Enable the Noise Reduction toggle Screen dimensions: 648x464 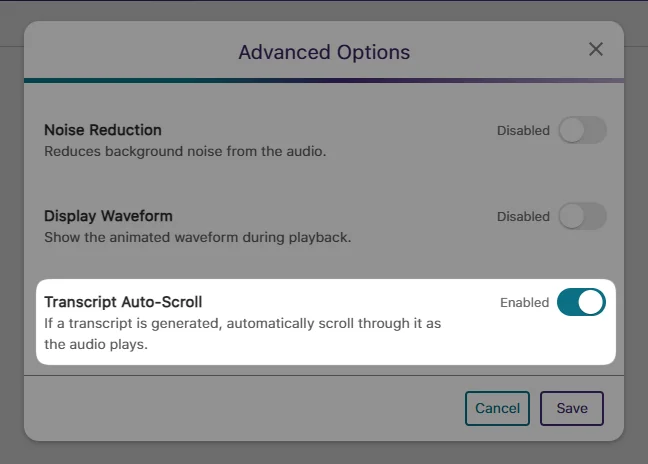(582, 130)
